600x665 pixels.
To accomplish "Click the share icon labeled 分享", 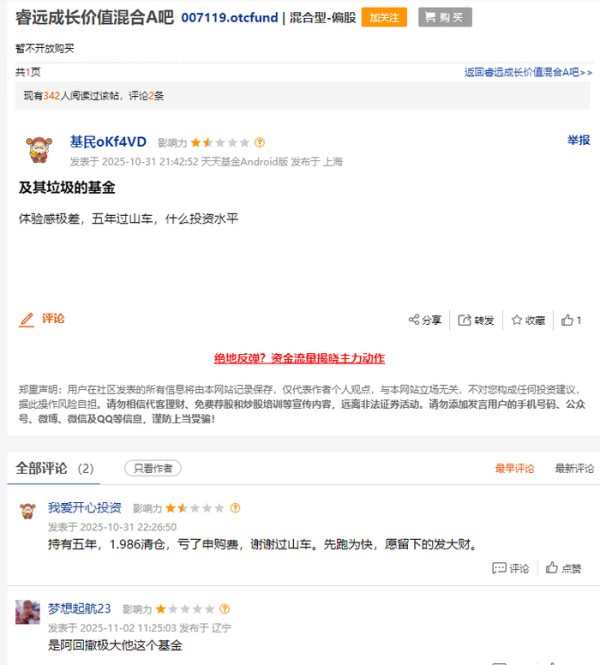I will click(425, 320).
